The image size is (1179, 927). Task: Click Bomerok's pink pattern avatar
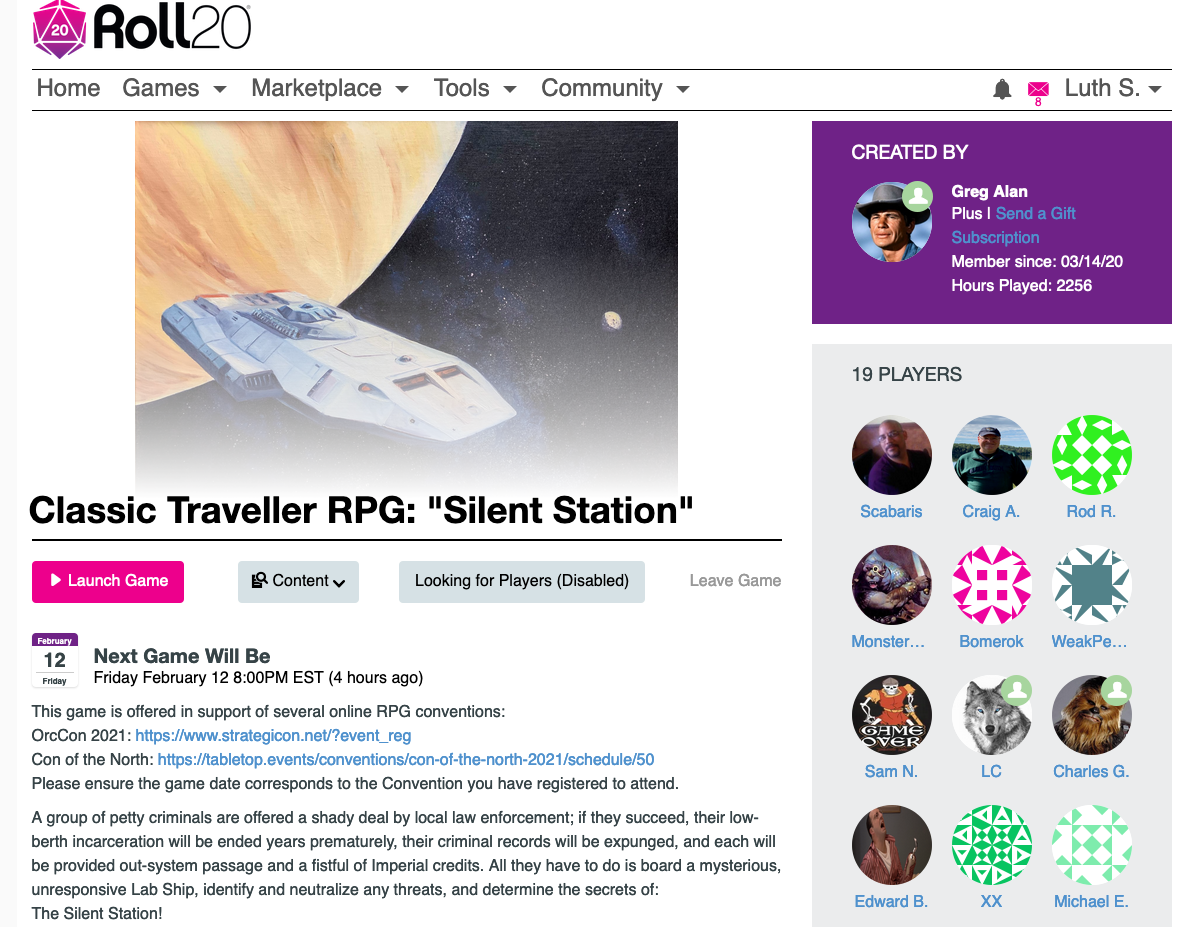pyautogui.click(x=991, y=585)
